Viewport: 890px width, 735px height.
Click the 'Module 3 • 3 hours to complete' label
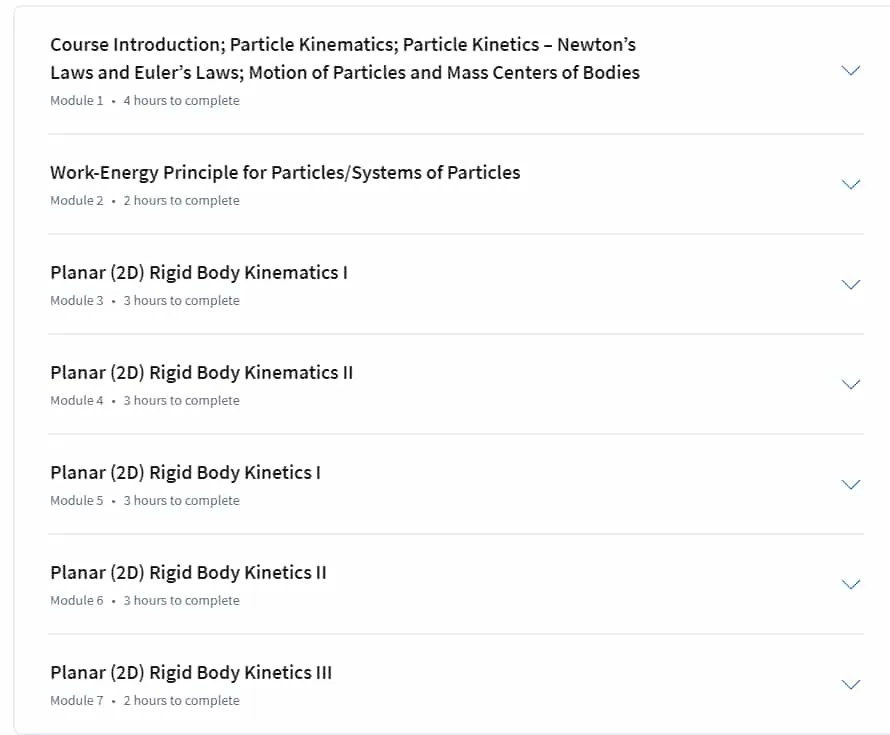(145, 300)
